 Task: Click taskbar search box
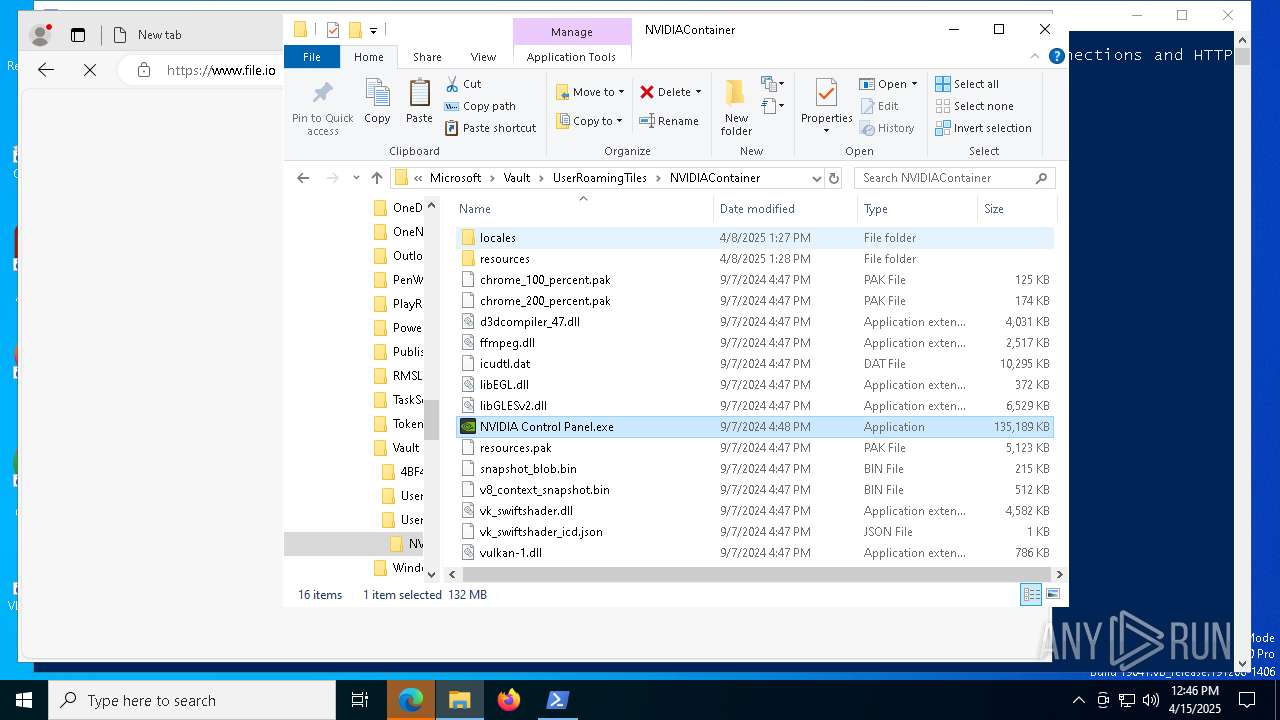[x=192, y=700]
